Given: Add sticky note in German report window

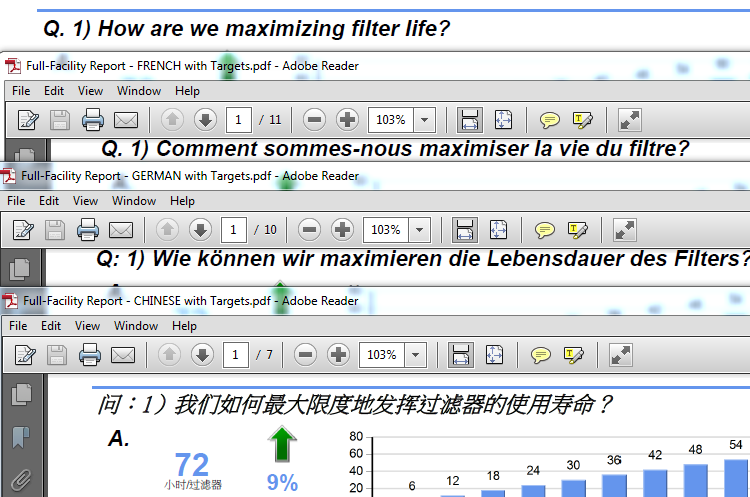Looking at the screenshot, I should coord(545,230).
